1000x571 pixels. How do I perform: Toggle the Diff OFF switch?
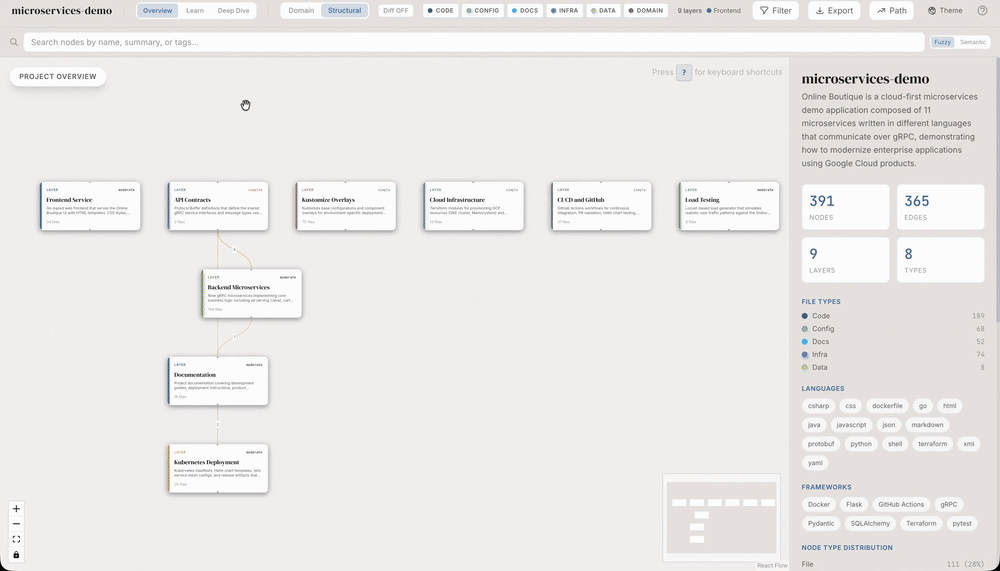pyautogui.click(x=395, y=10)
